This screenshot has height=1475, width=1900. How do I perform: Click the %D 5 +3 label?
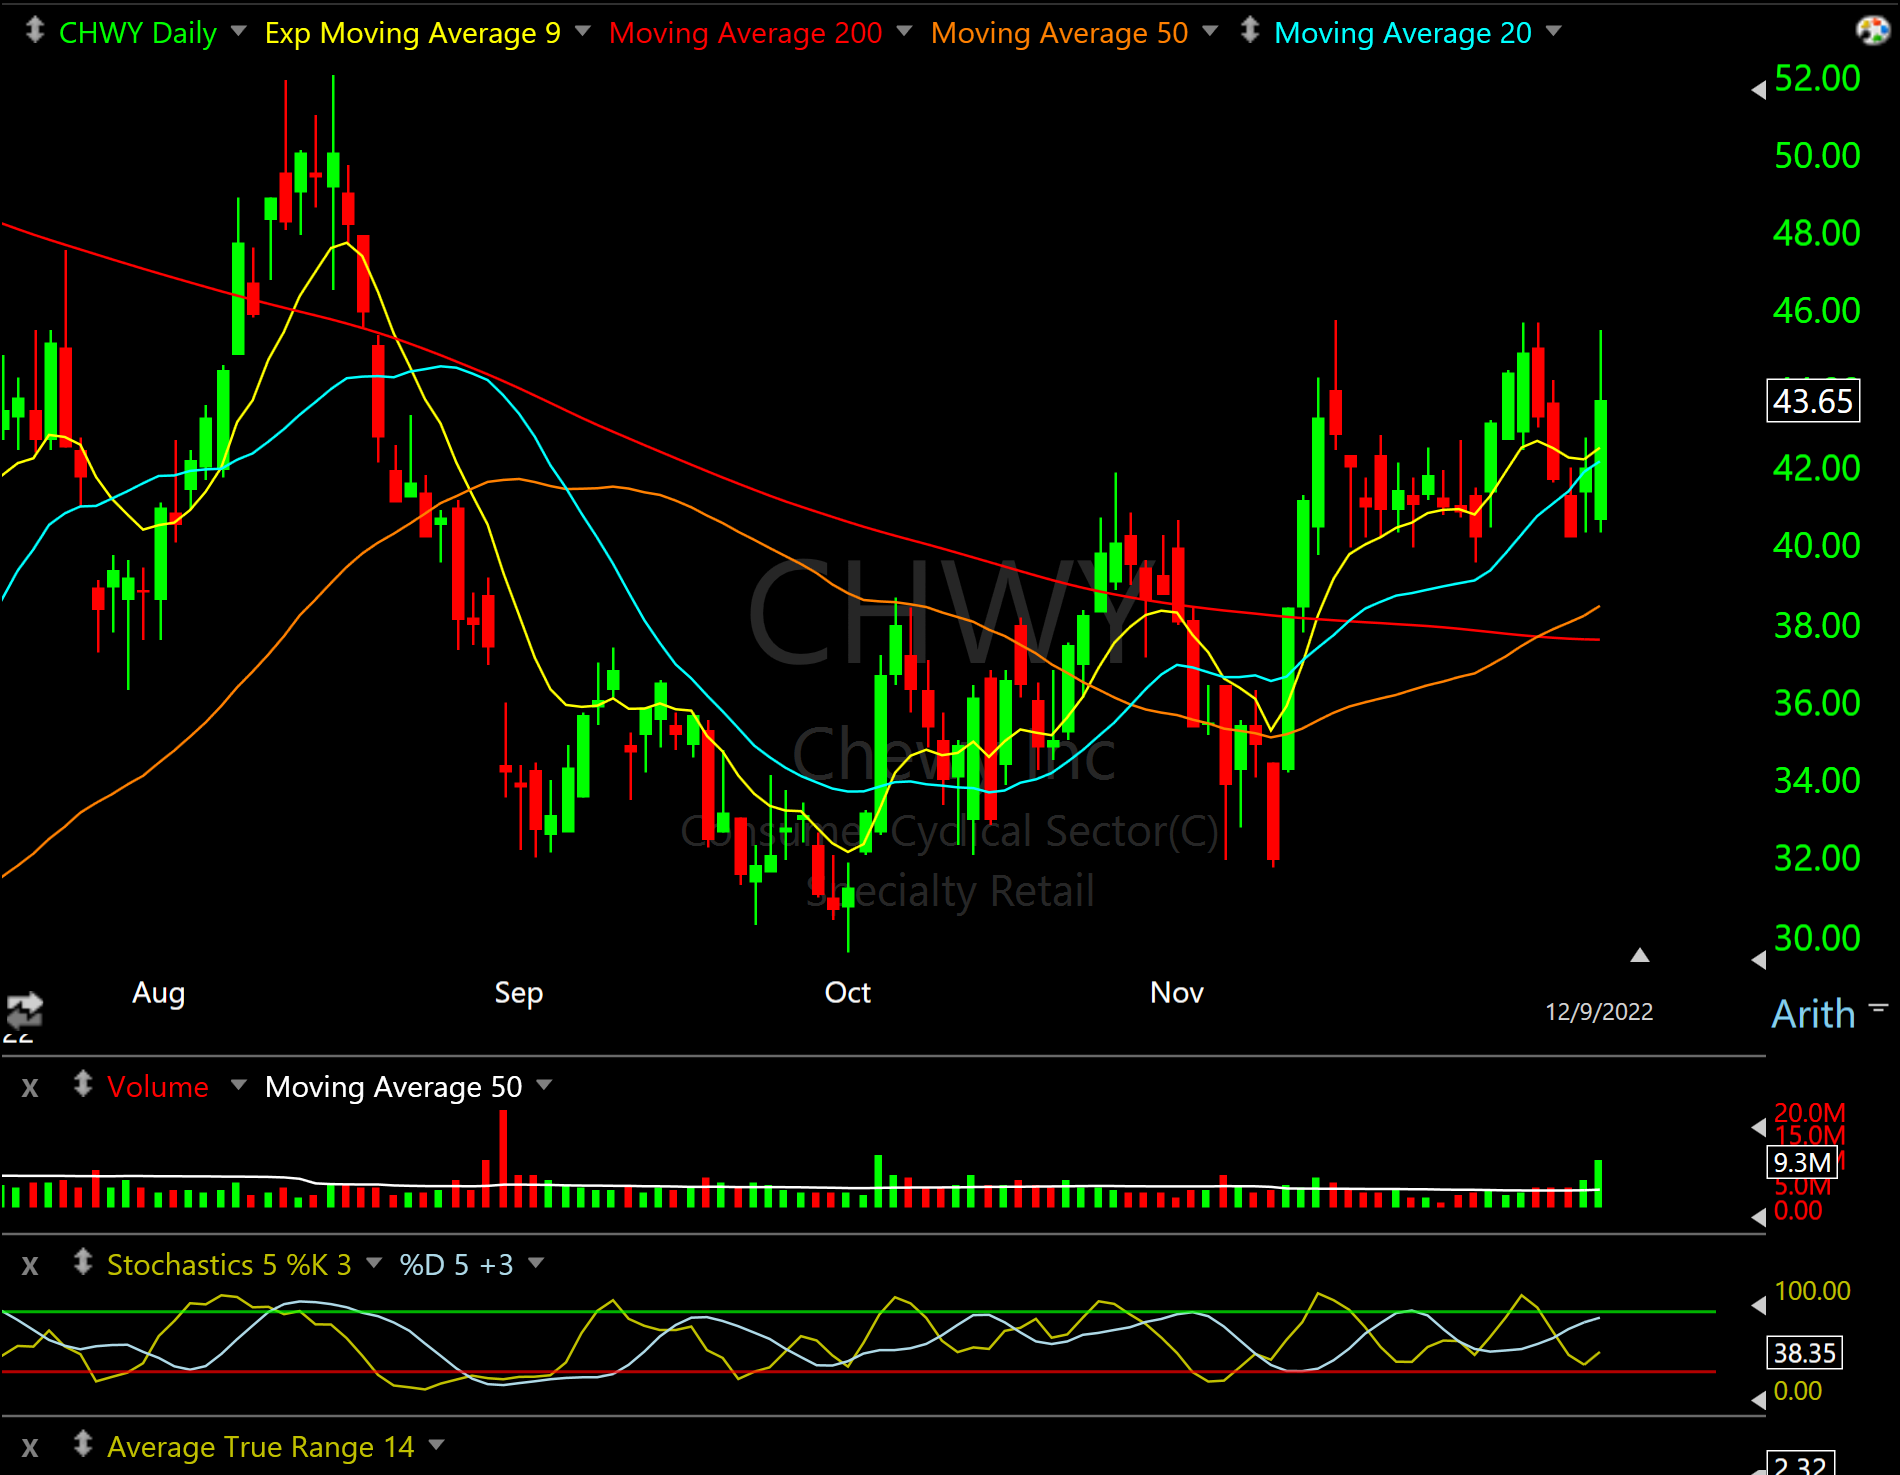[456, 1265]
